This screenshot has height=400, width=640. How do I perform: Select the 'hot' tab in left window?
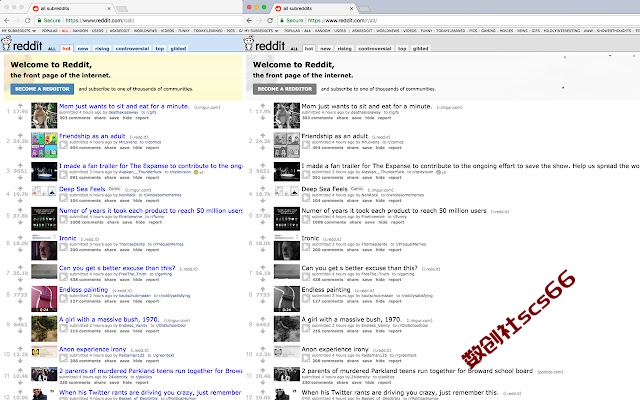[x=66, y=48]
